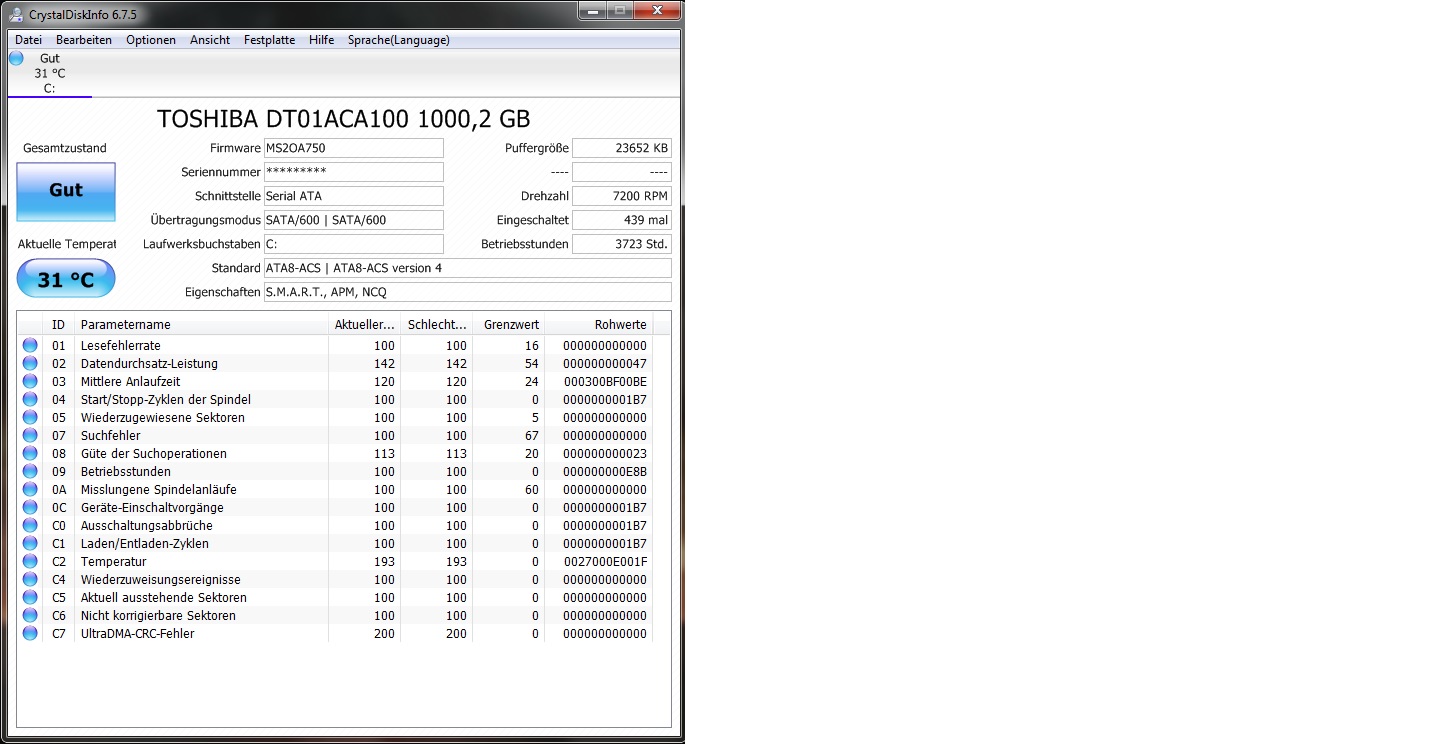Click status orb of Nicht korrigierbare Sektoren row
This screenshot has height=750, width=1434.
tap(30, 615)
